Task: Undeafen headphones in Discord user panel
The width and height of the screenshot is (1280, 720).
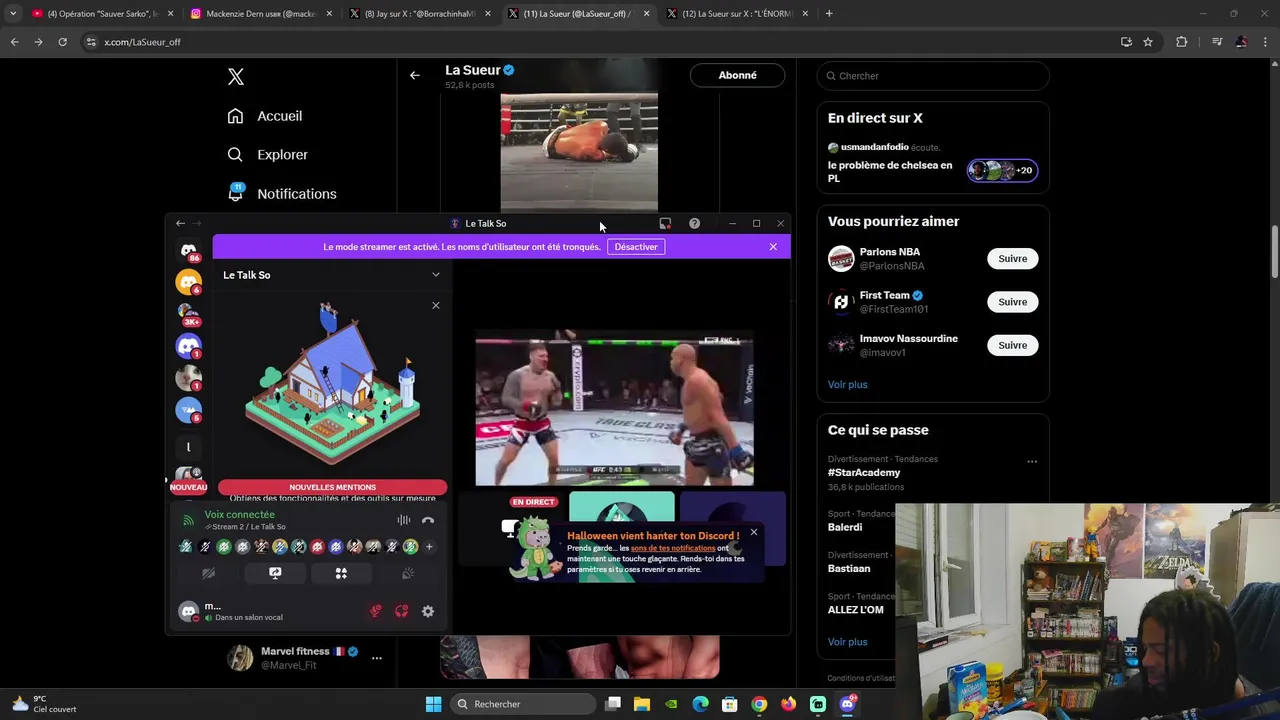Action: 402,611
